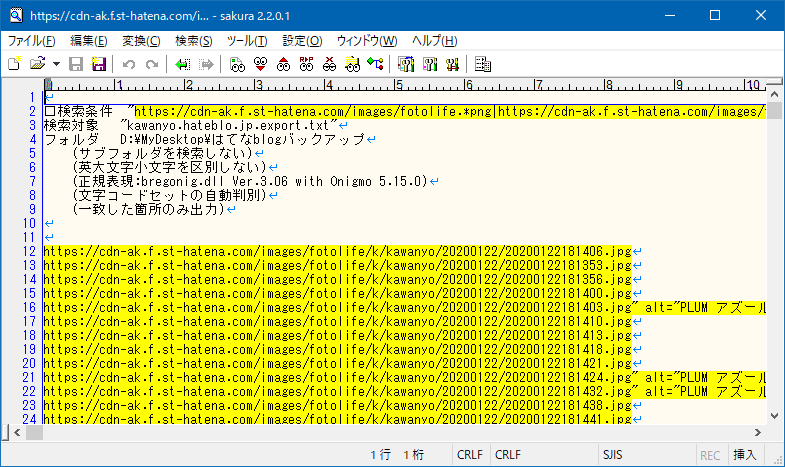Click the vertical scrollbar thumb
The width and height of the screenshot is (785, 467).
(774, 110)
